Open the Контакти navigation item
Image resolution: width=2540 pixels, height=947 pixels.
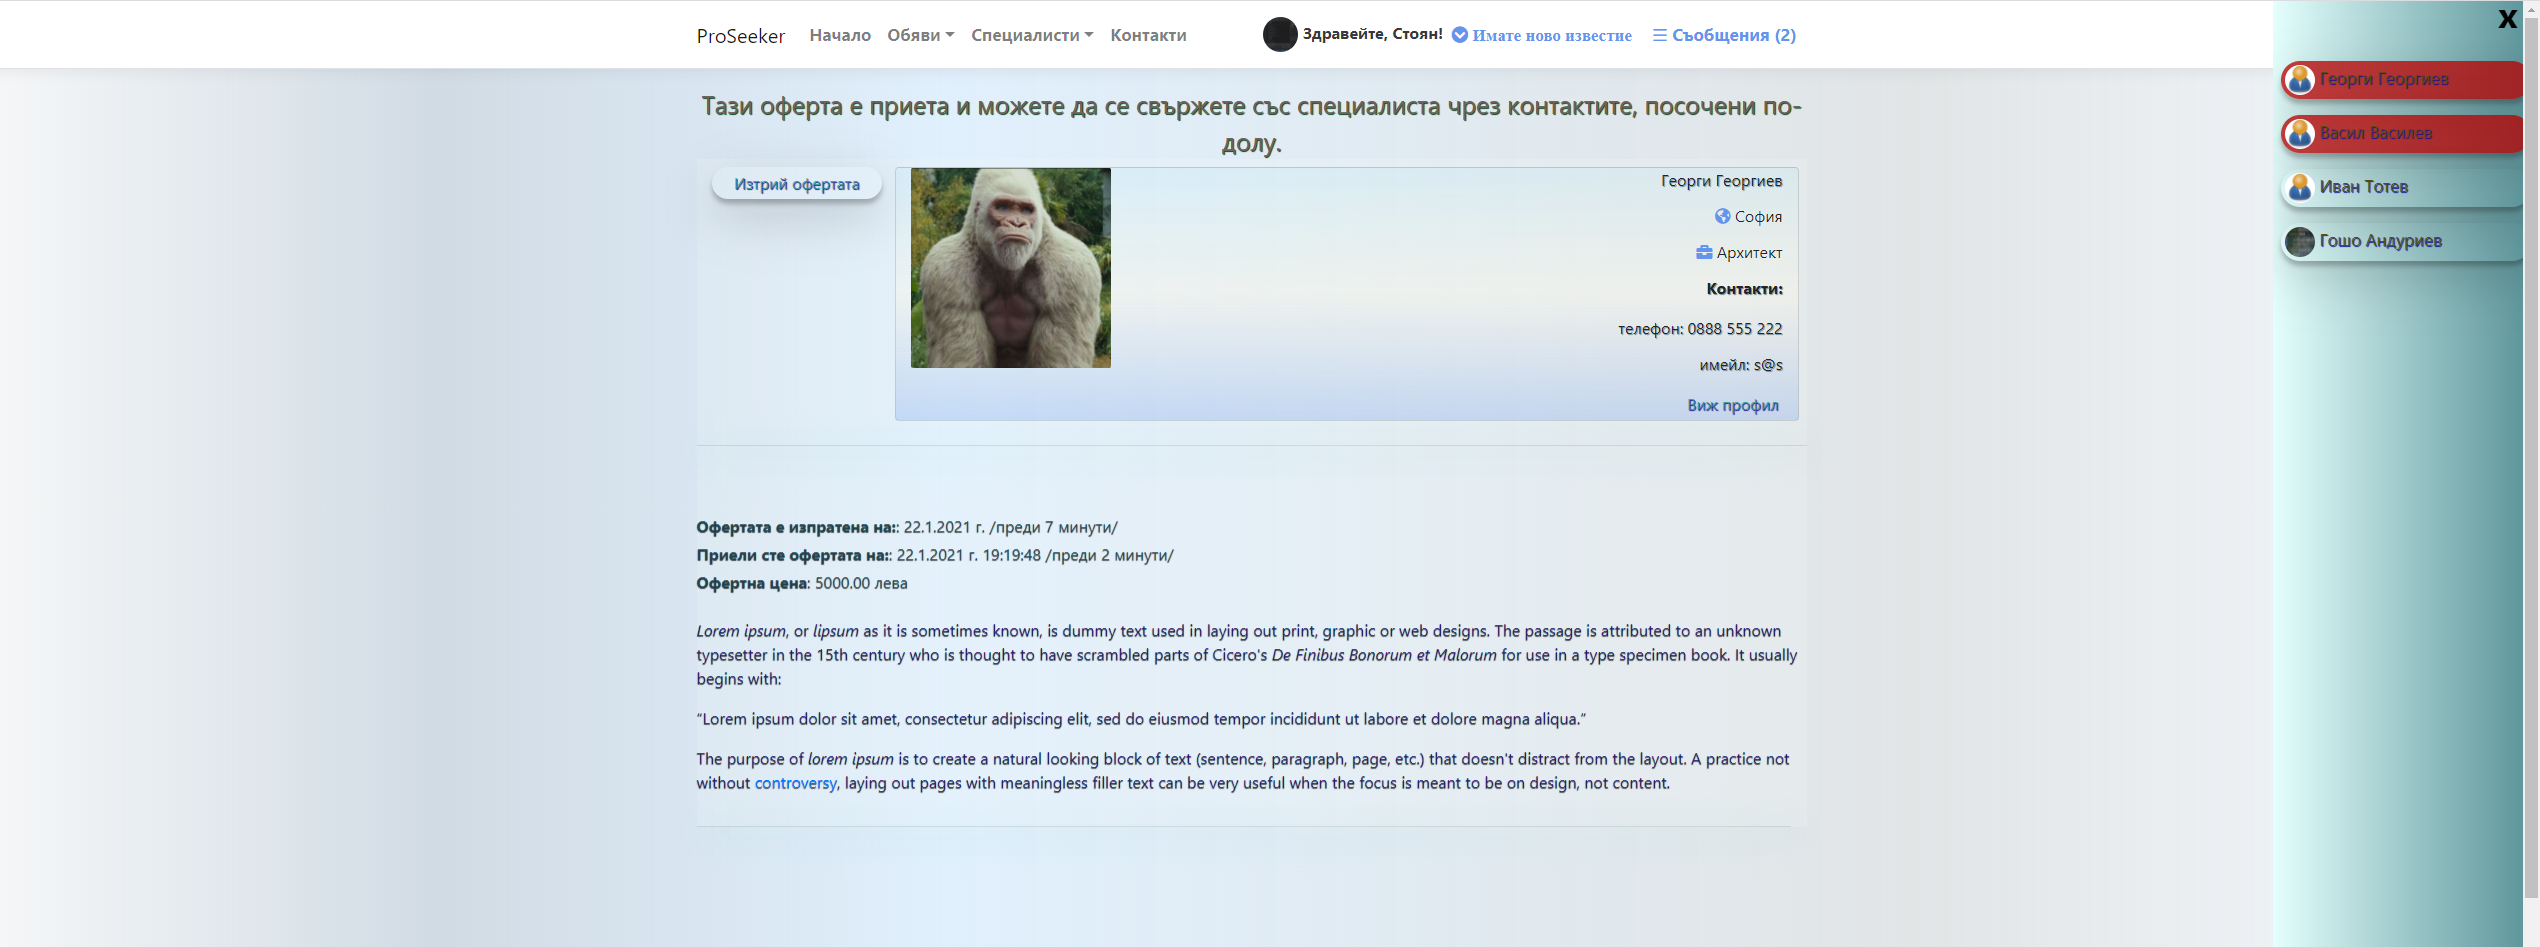1148,35
